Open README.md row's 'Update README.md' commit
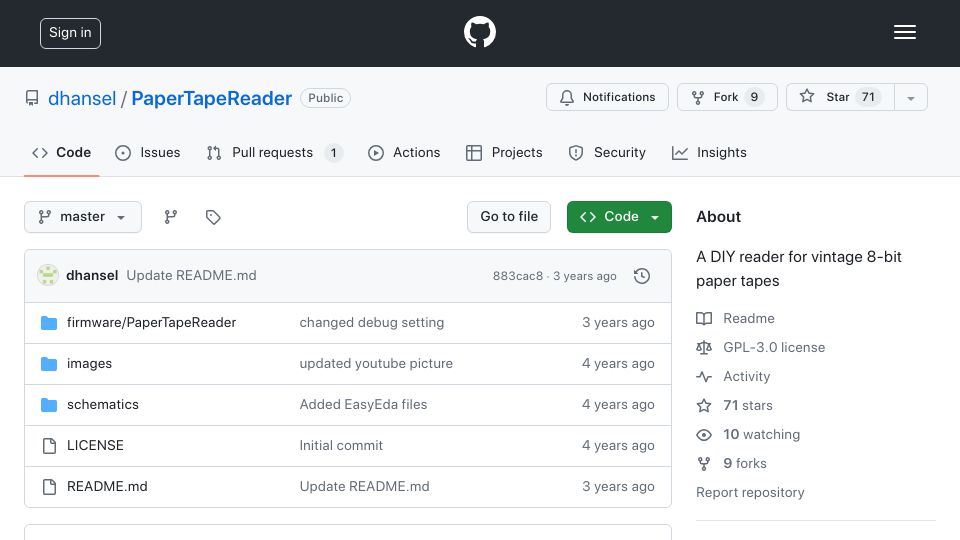 coord(364,487)
